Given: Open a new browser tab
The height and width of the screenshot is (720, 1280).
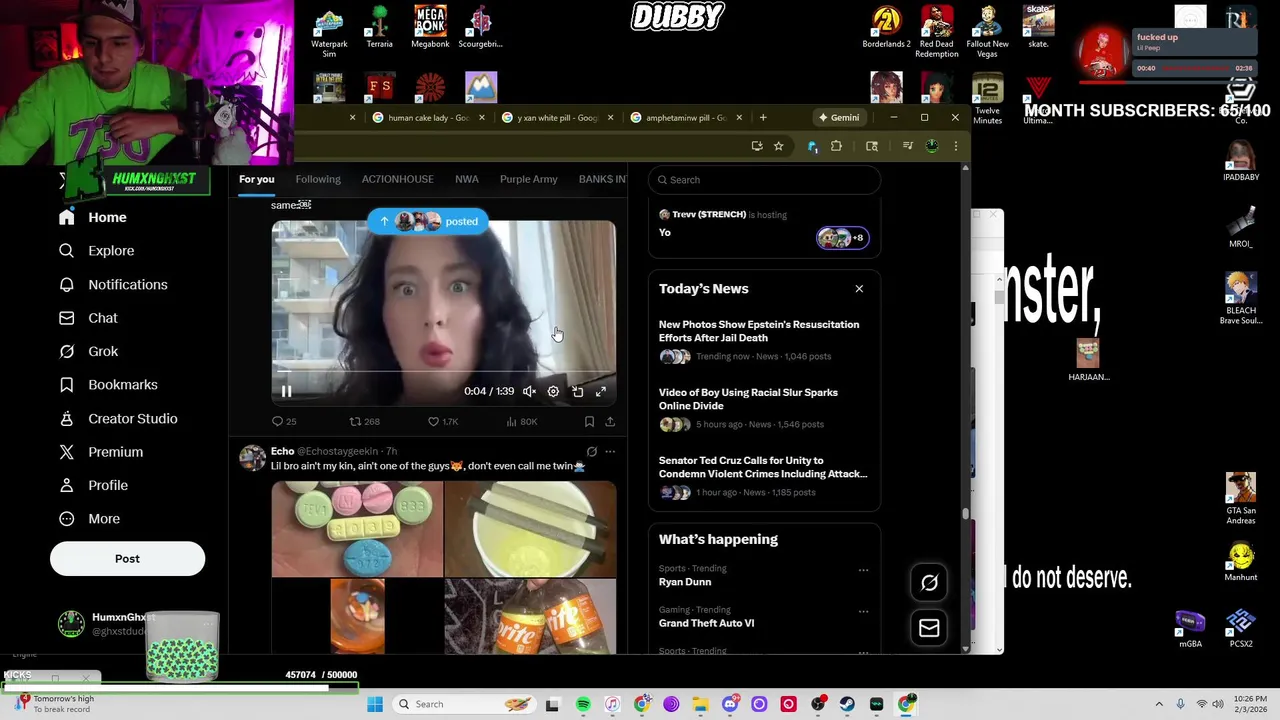Looking at the screenshot, I should coord(763,118).
